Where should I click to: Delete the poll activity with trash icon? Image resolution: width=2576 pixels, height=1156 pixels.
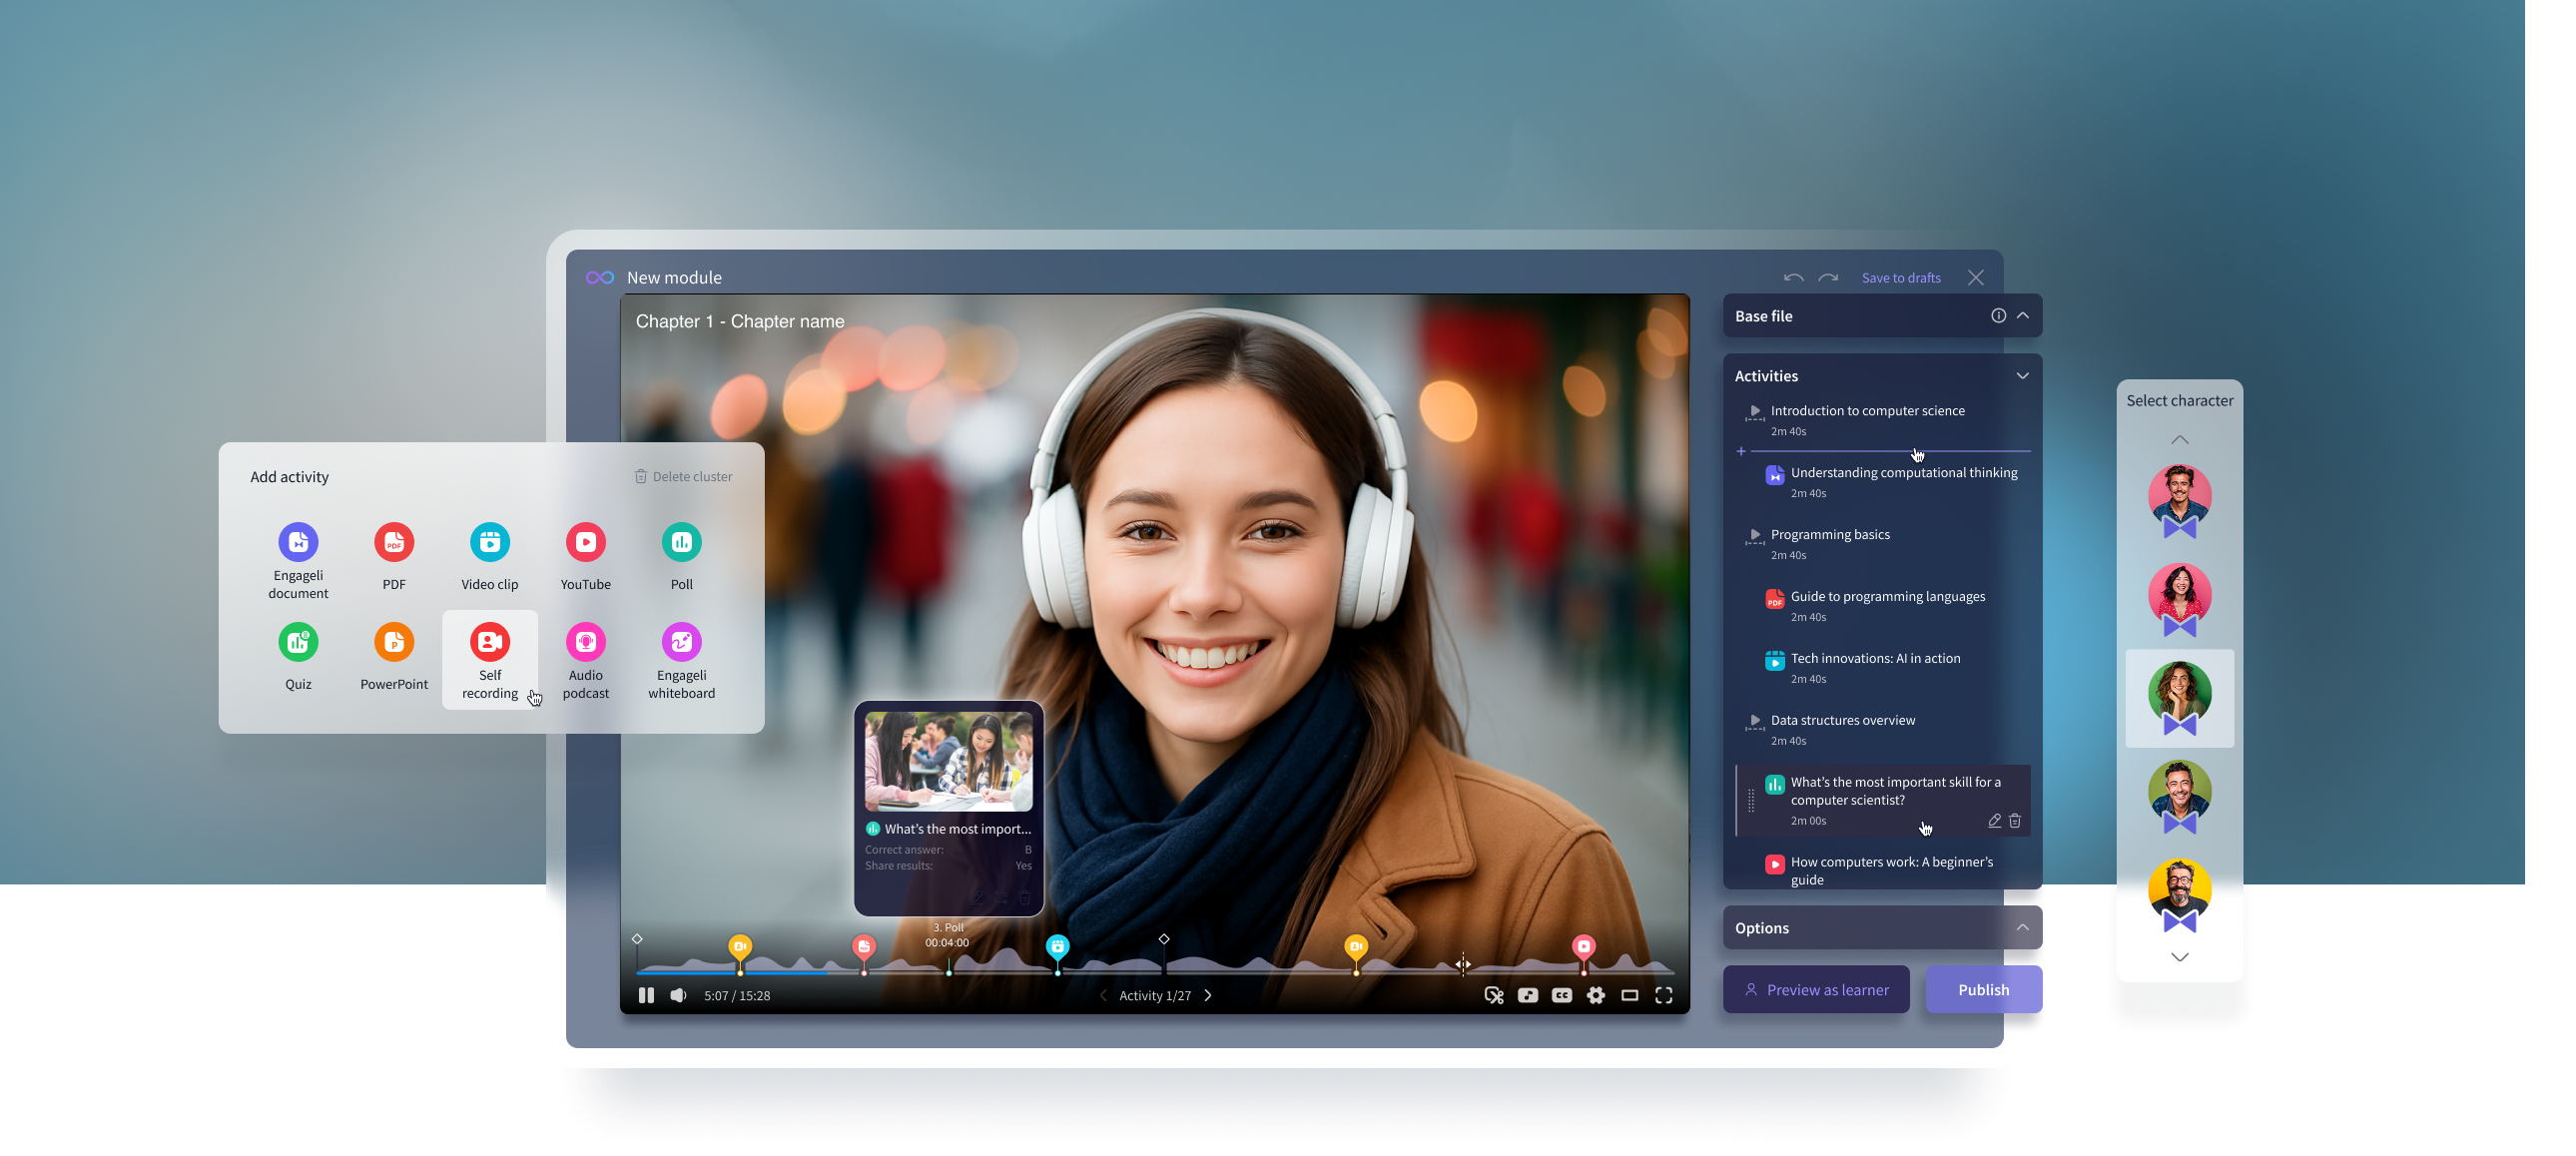pyautogui.click(x=2015, y=820)
